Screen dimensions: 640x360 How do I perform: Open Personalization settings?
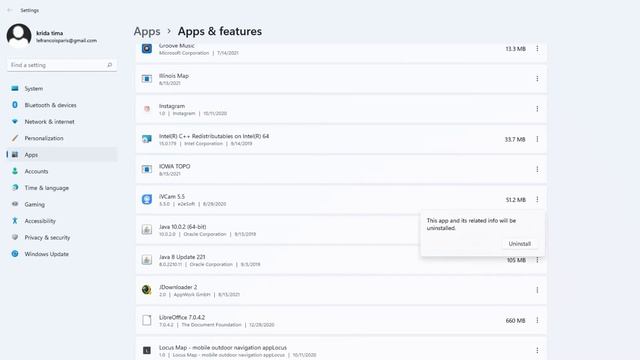coord(62,138)
